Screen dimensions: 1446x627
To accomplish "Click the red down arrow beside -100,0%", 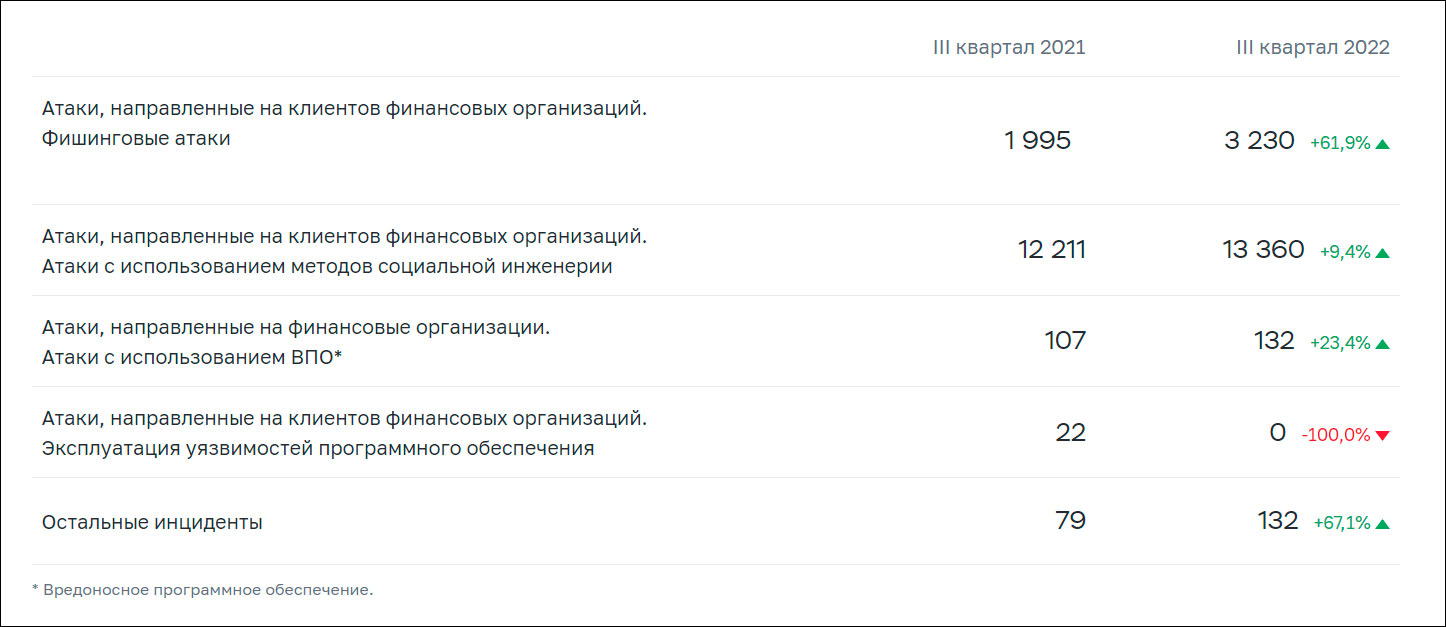I will tap(1382, 435).
